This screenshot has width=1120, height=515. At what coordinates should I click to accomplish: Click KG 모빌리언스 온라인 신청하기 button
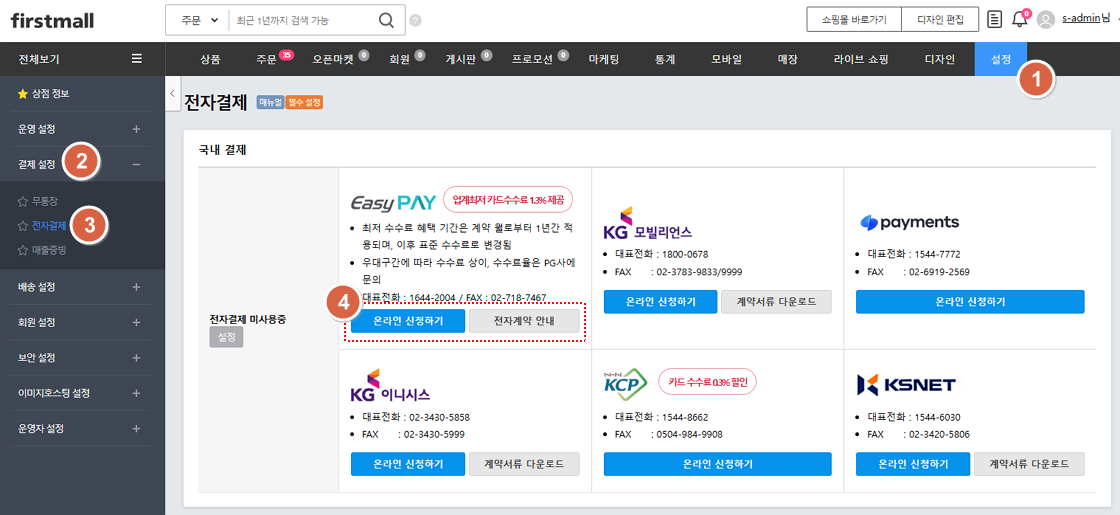coord(660,301)
